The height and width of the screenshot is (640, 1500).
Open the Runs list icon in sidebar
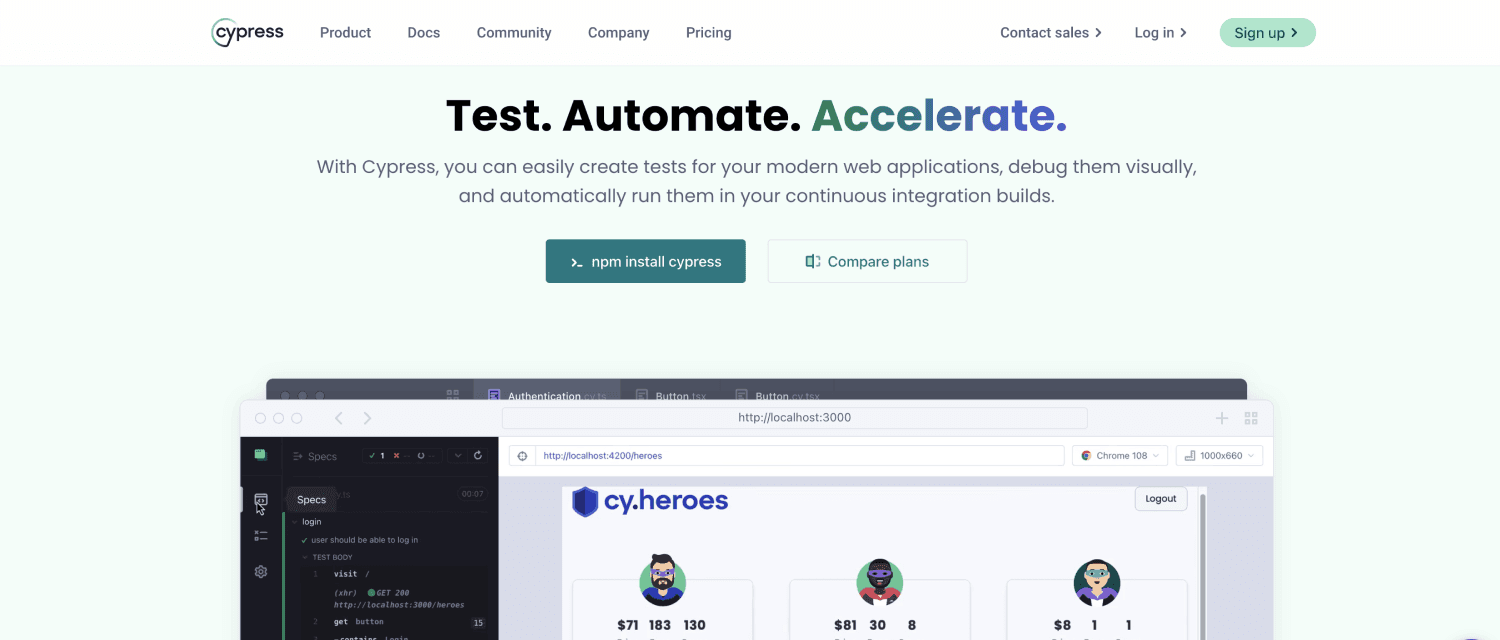point(261,536)
